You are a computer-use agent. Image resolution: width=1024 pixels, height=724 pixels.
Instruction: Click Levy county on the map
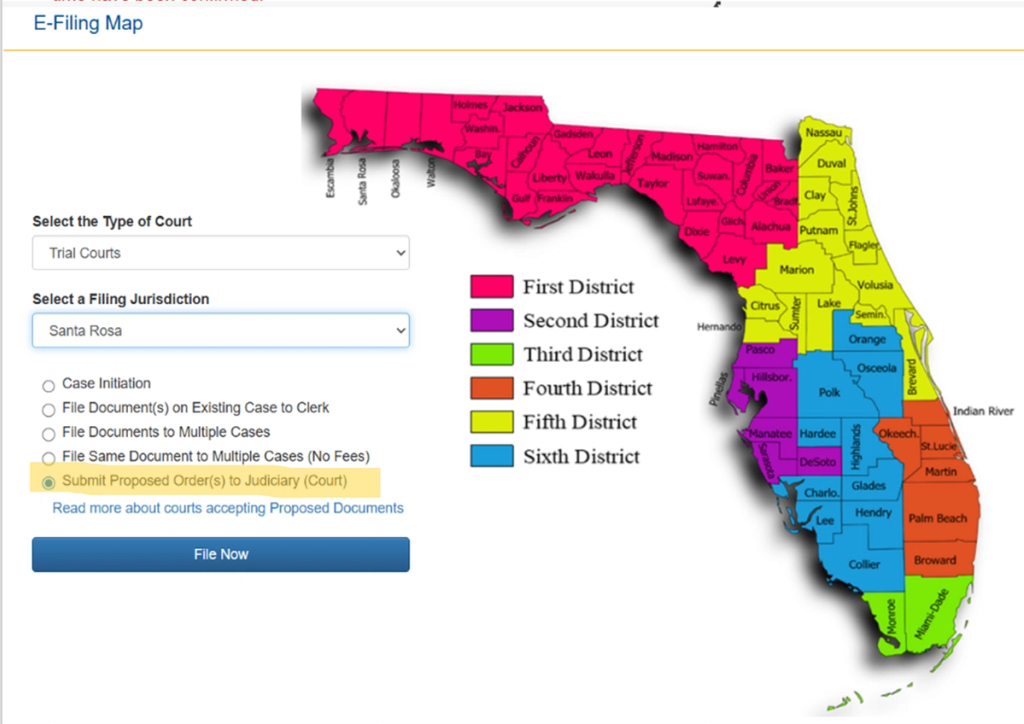734,259
